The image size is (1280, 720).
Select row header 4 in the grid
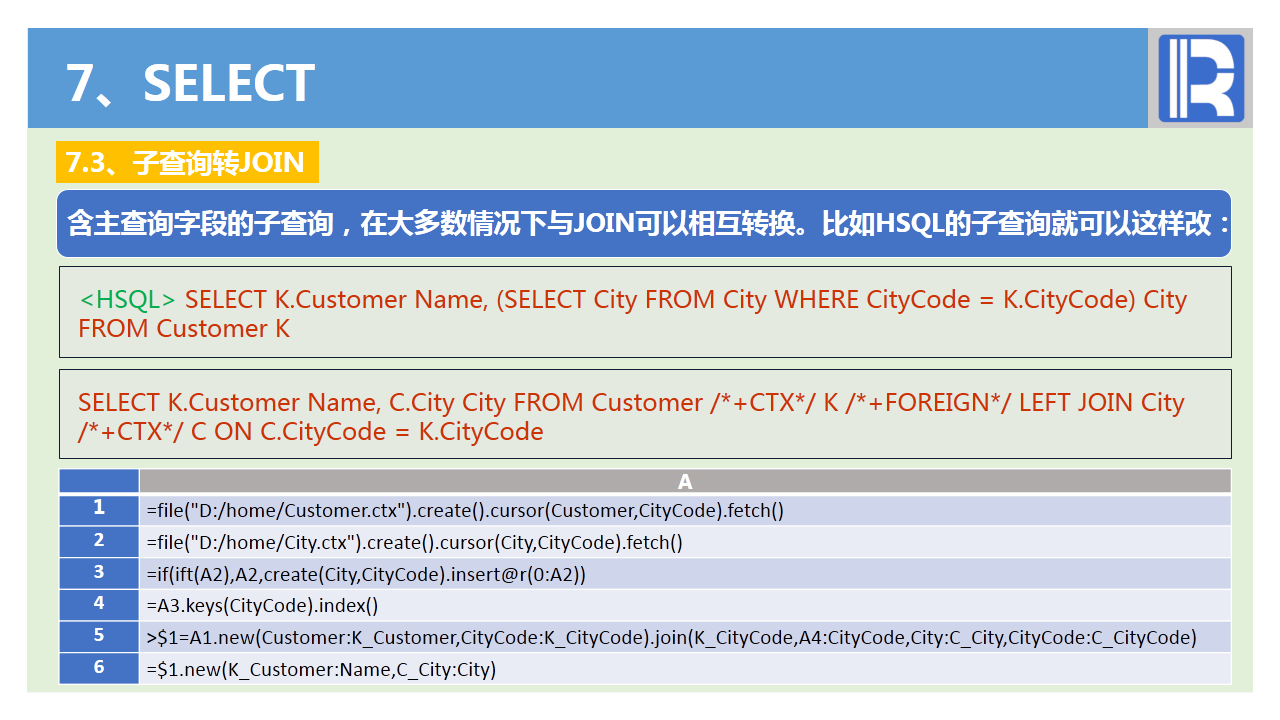[99, 604]
